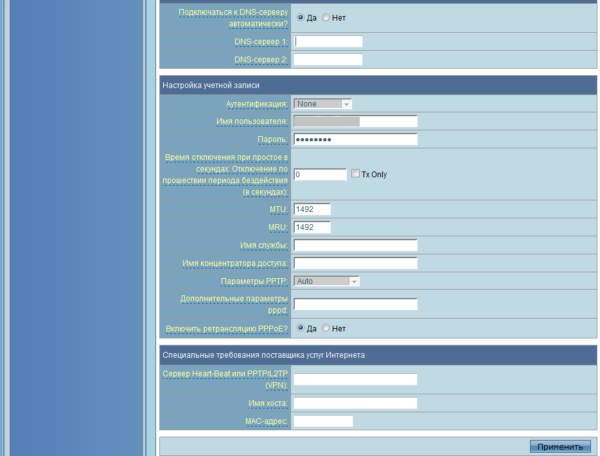Click the DNS-сервер 2 input field
Screen dimensions: 600x456
(328, 59)
